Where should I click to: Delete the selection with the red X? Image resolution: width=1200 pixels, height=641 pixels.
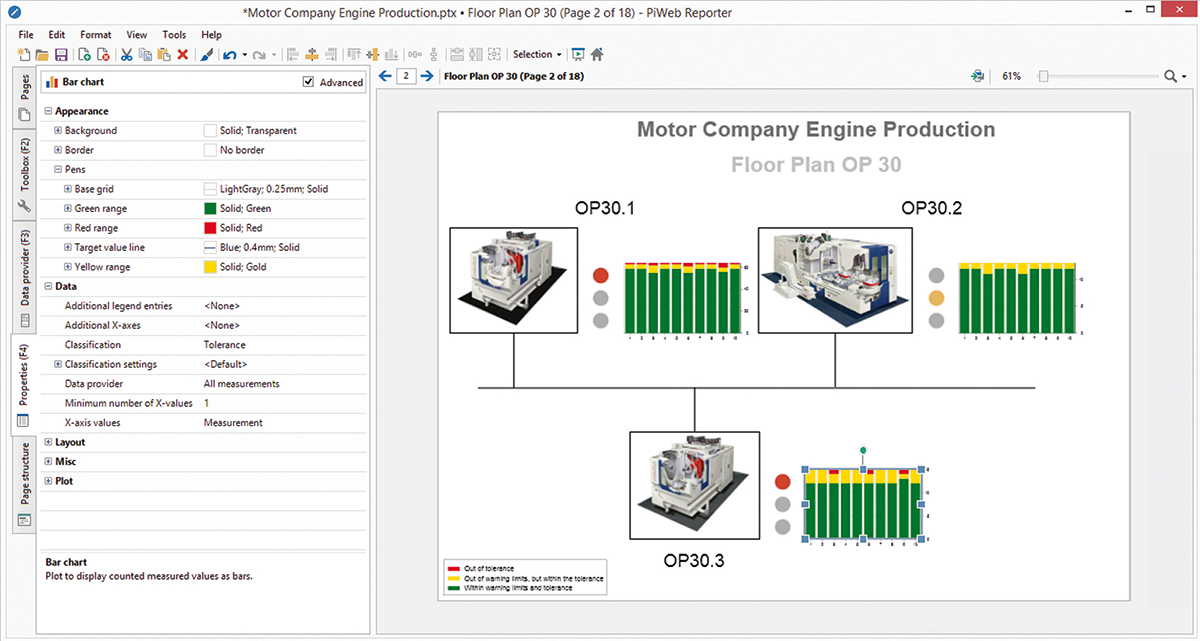[183, 55]
